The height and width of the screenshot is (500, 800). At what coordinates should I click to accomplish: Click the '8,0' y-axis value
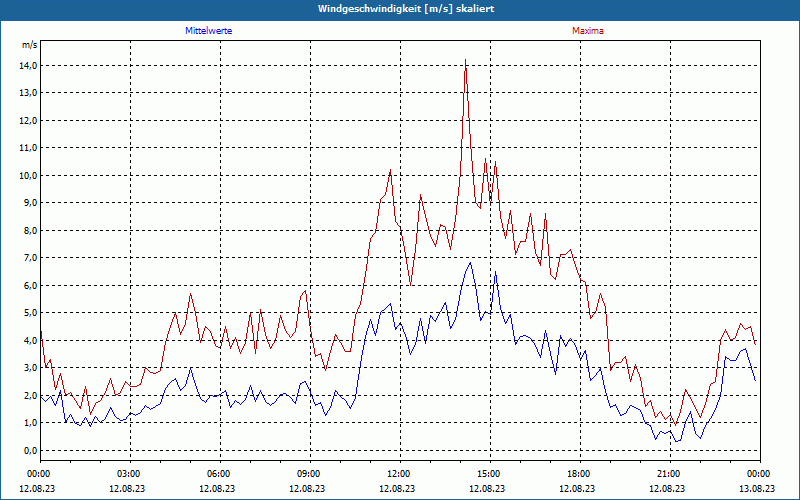[x=29, y=230]
